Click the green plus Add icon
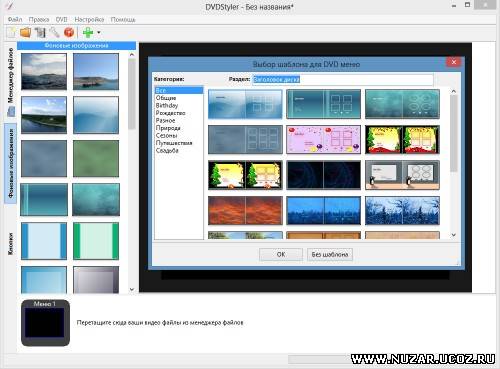The width and height of the screenshot is (500, 369). pos(88,32)
